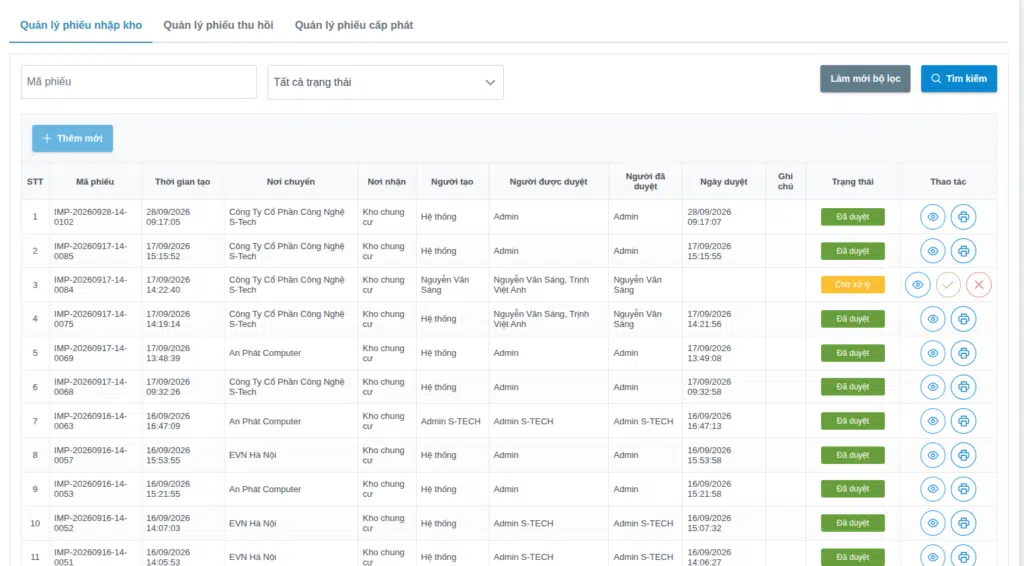View details of IMP-20260916-14-0052
The width and height of the screenshot is (1024, 566).
pyautogui.click(x=933, y=523)
